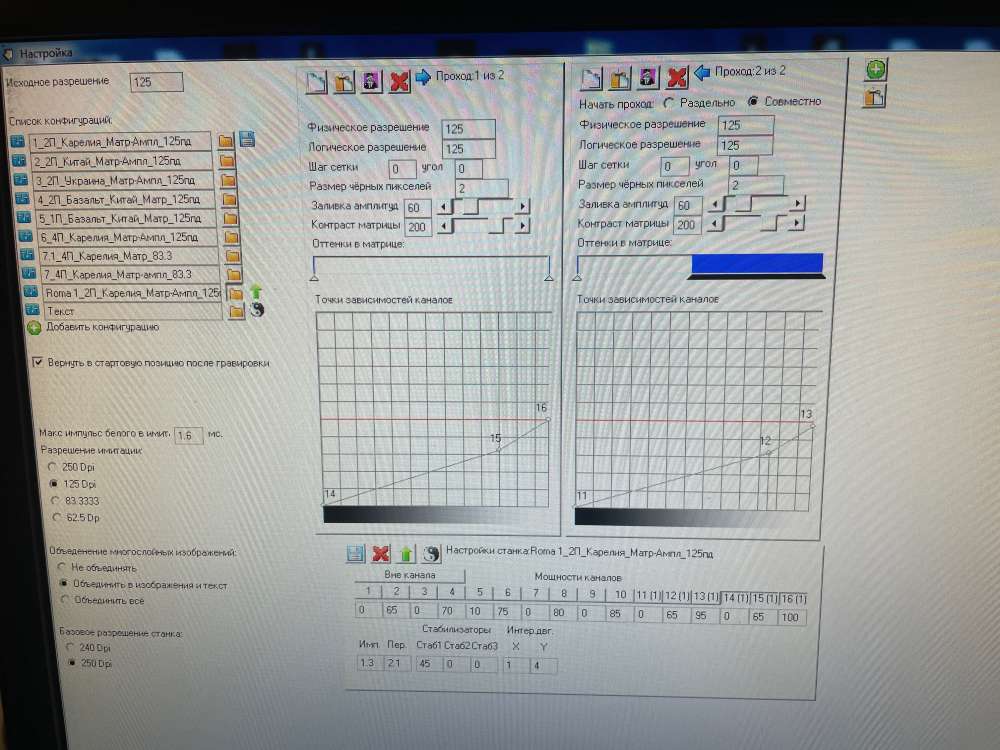Choose 'Не объединять' merge option
The width and height of the screenshot is (1000, 750).
(65, 567)
